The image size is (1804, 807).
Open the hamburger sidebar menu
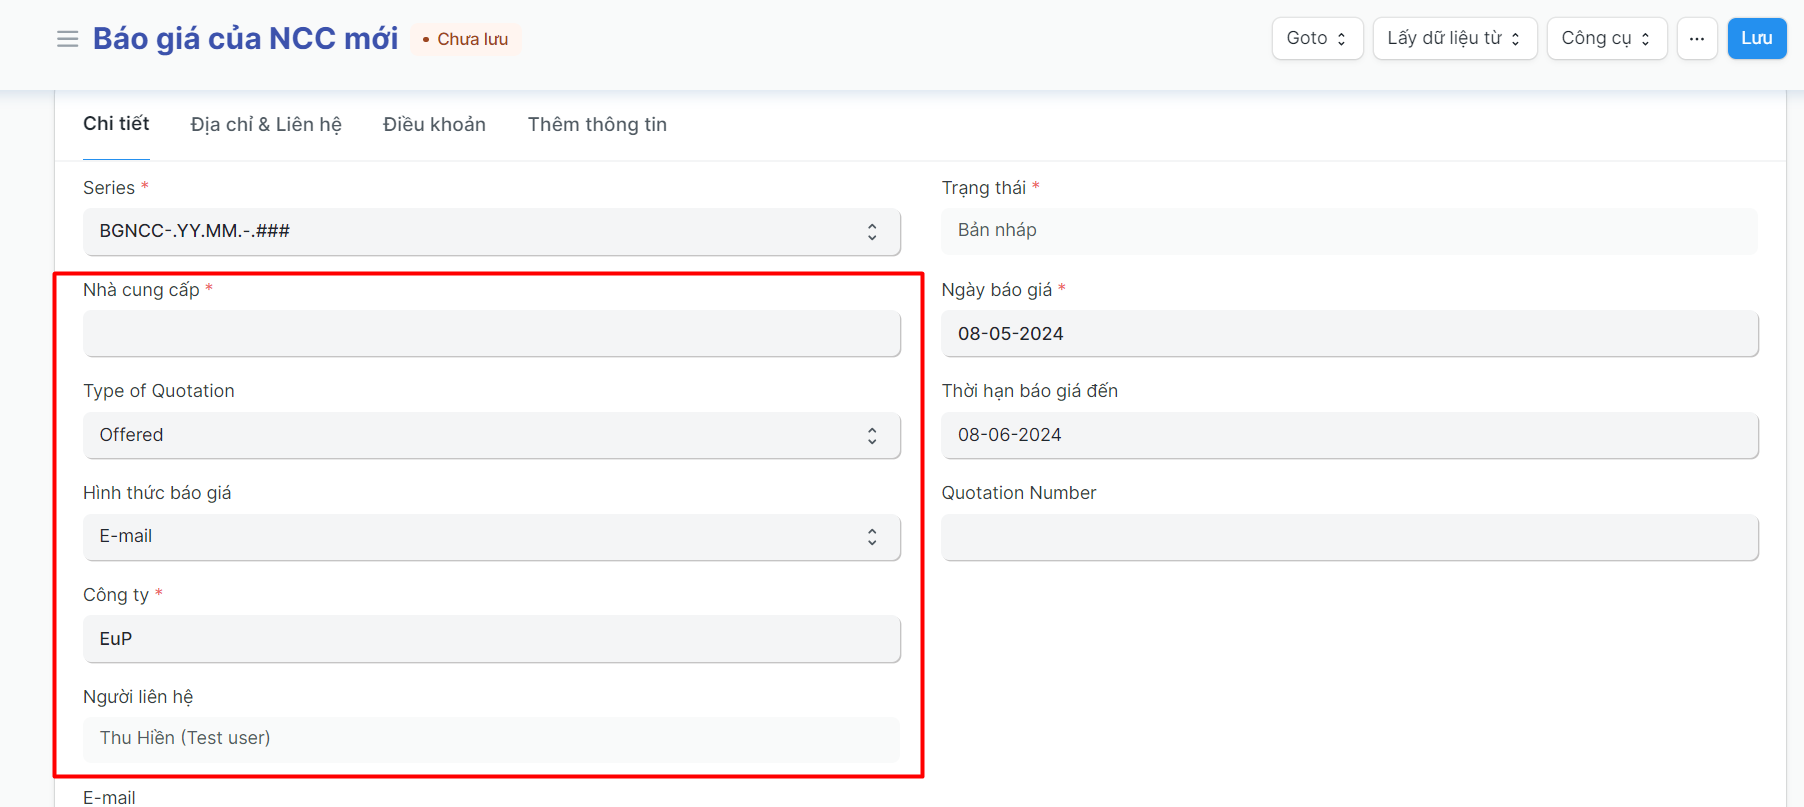point(67,39)
